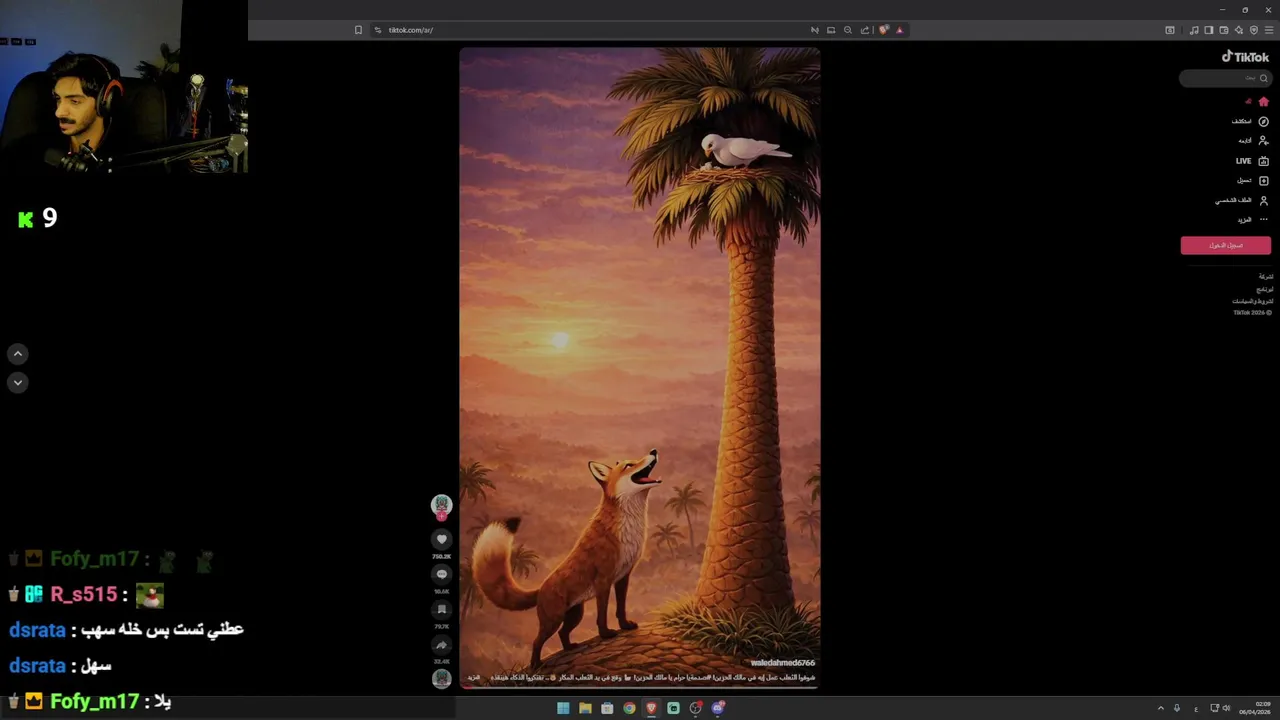Toggle the browser sidebar panel icon
This screenshot has height=720, width=1280.
1209,30
